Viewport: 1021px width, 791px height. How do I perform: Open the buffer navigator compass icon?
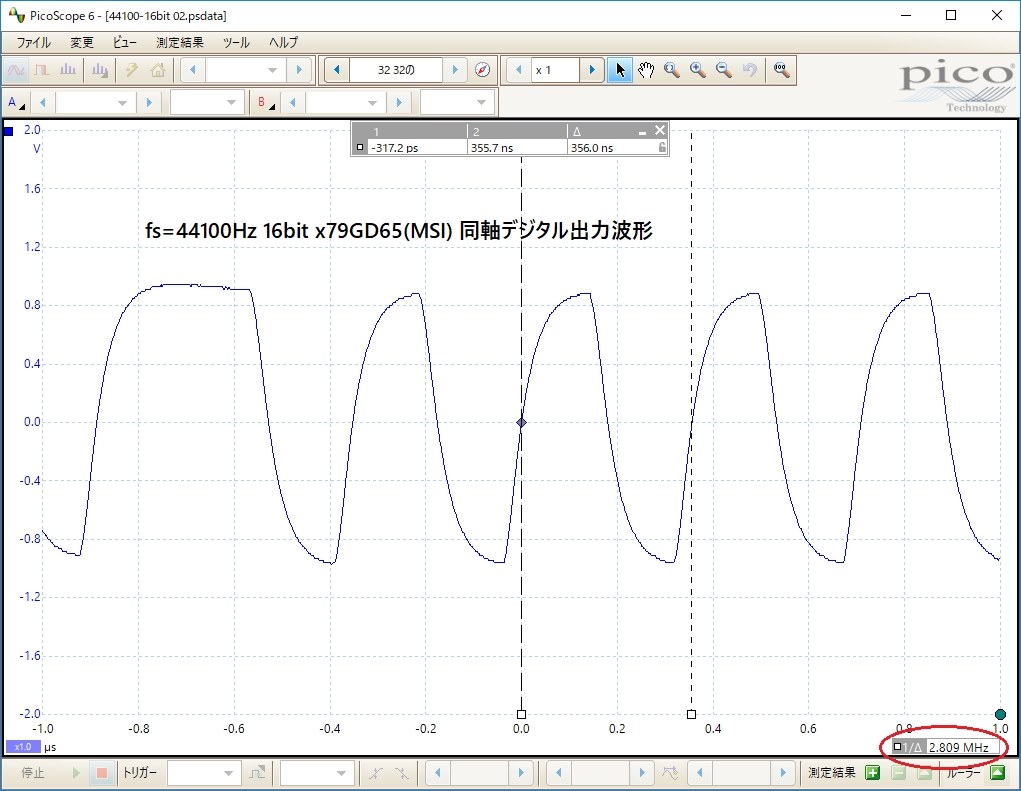pos(483,70)
